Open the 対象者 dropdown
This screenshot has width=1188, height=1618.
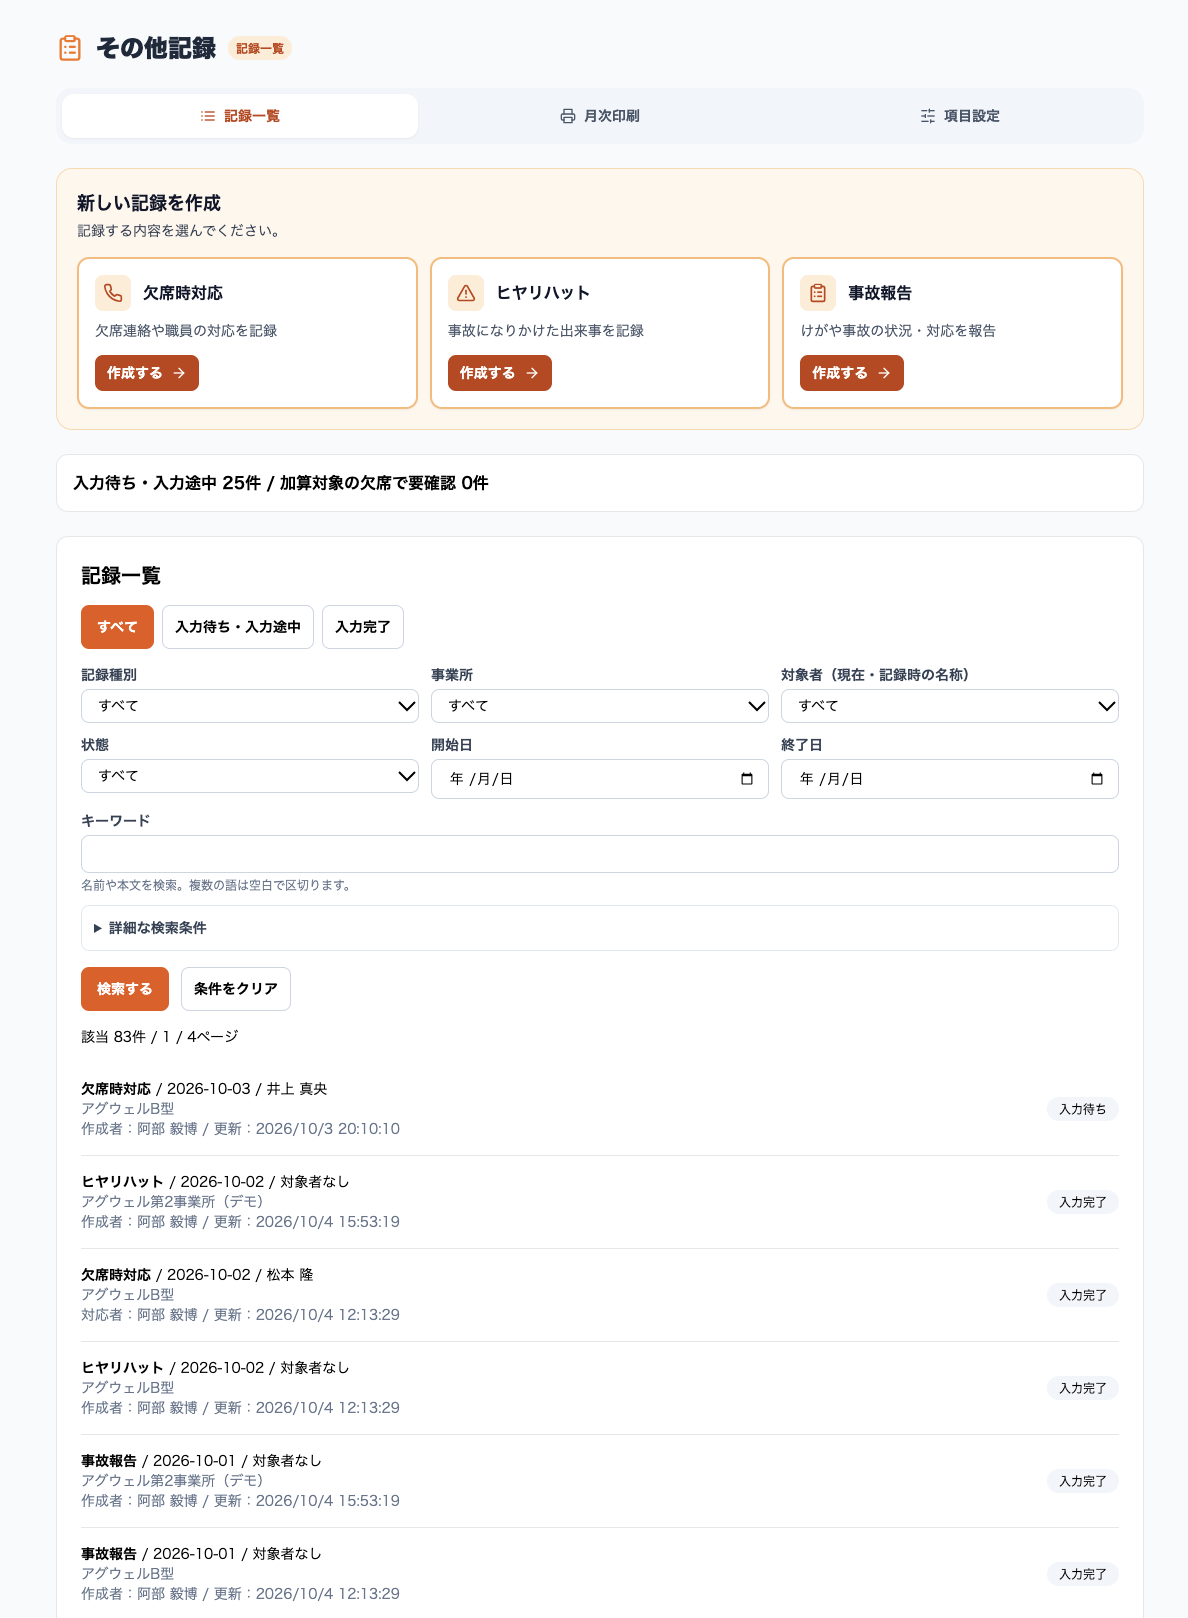(950, 706)
